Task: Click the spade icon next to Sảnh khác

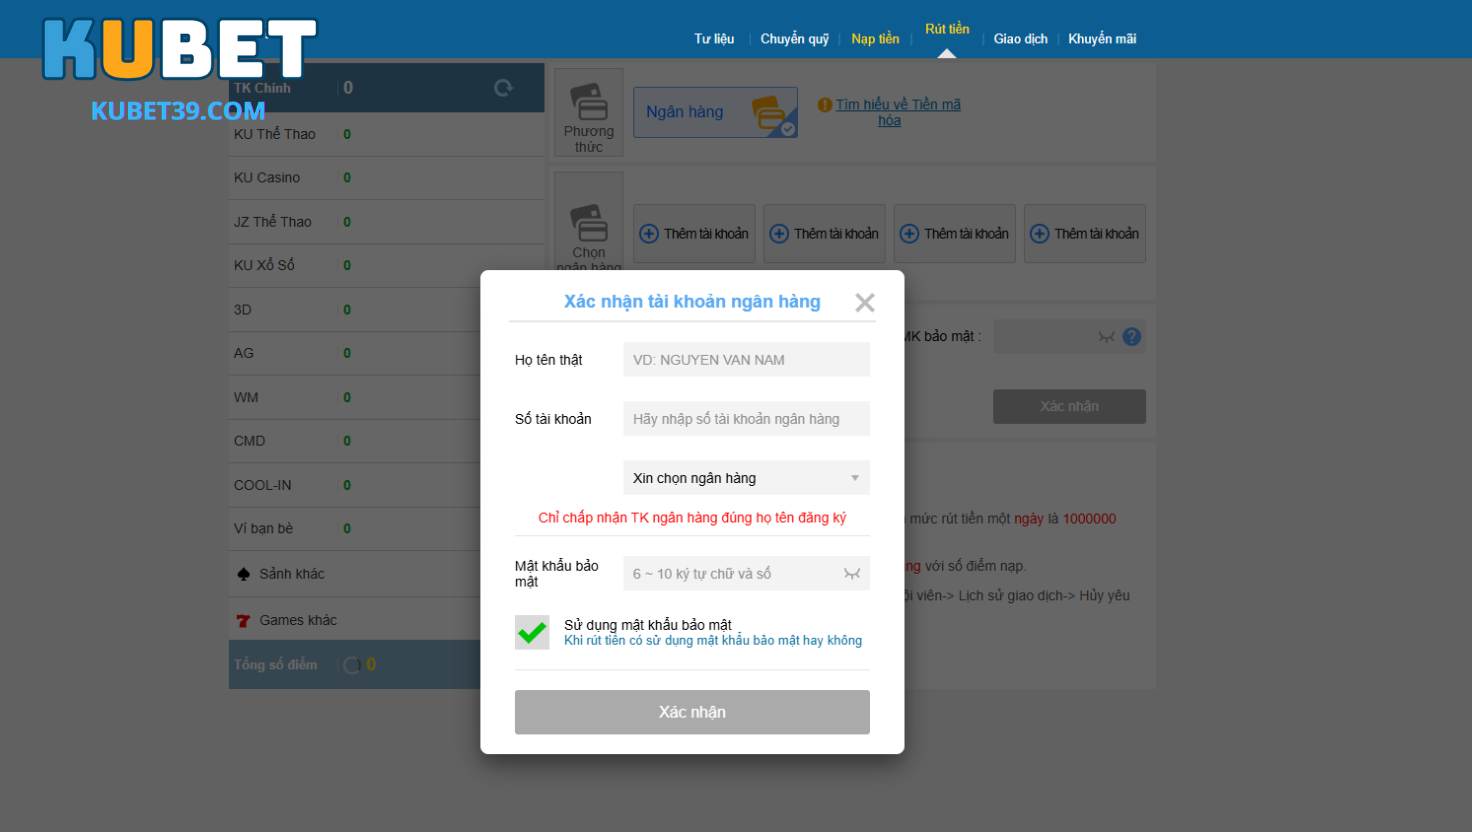Action: 245,572
